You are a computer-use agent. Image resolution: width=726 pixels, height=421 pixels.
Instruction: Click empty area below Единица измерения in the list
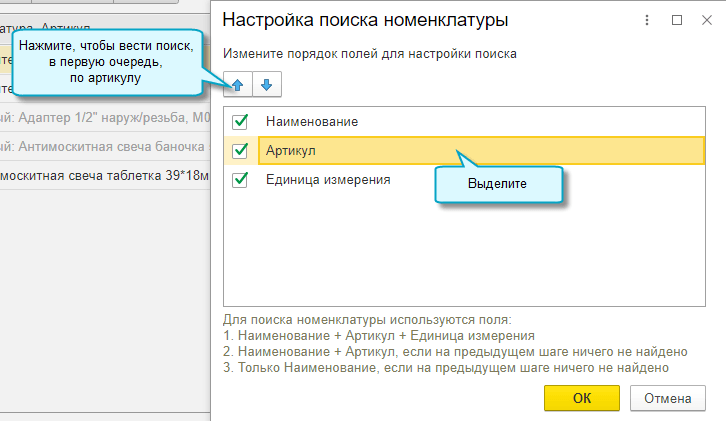[x=465, y=250]
